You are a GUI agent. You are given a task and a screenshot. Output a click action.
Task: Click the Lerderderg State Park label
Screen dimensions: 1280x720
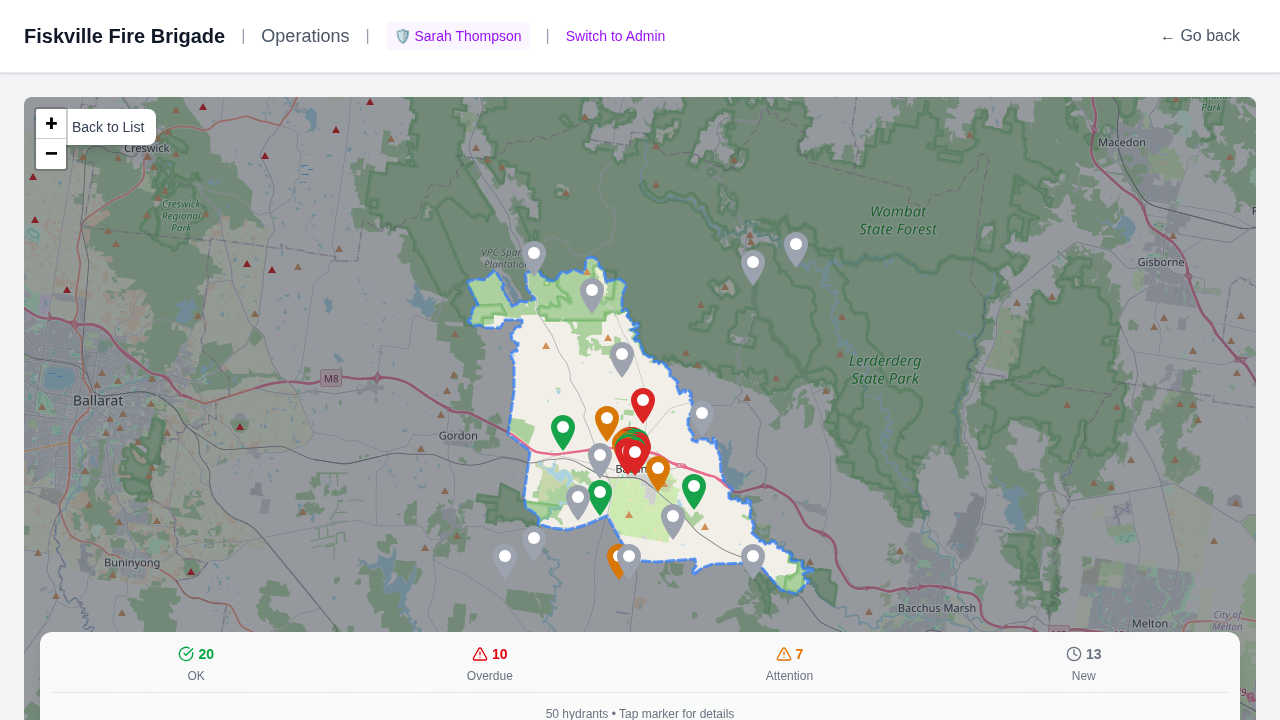coord(885,369)
